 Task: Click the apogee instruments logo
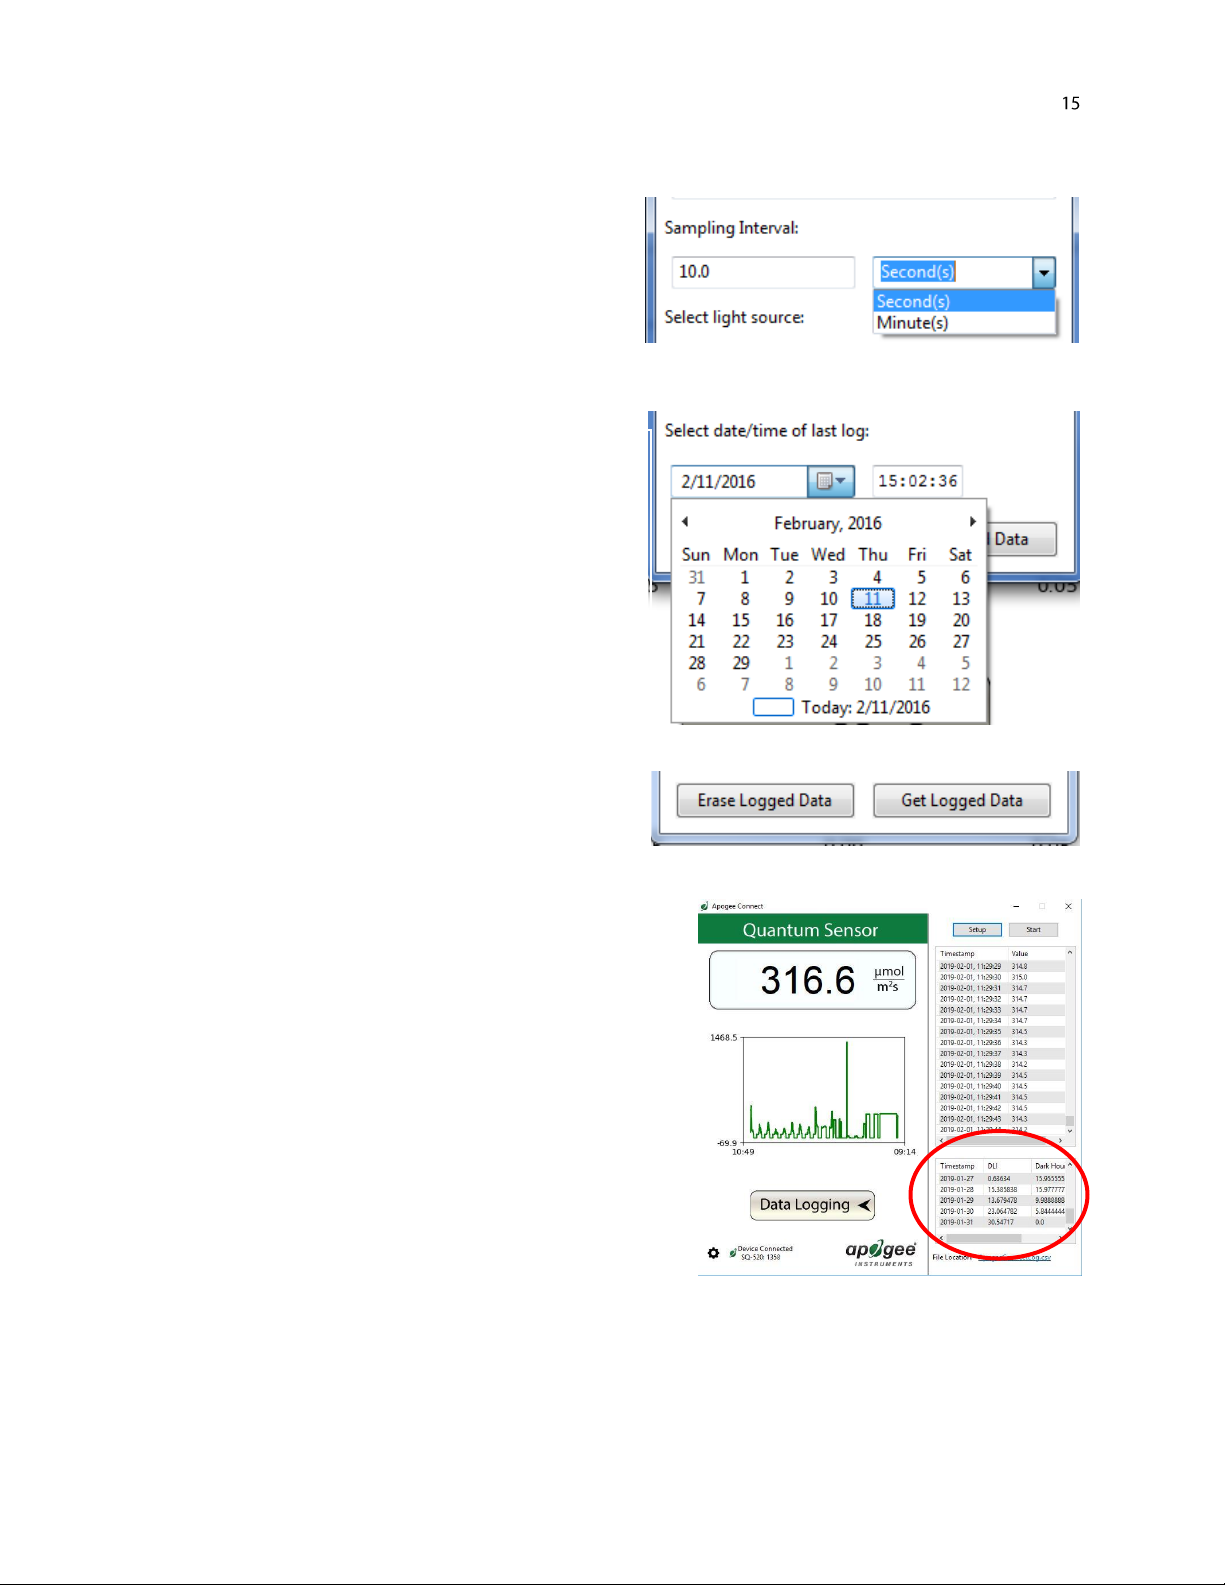(x=880, y=1252)
